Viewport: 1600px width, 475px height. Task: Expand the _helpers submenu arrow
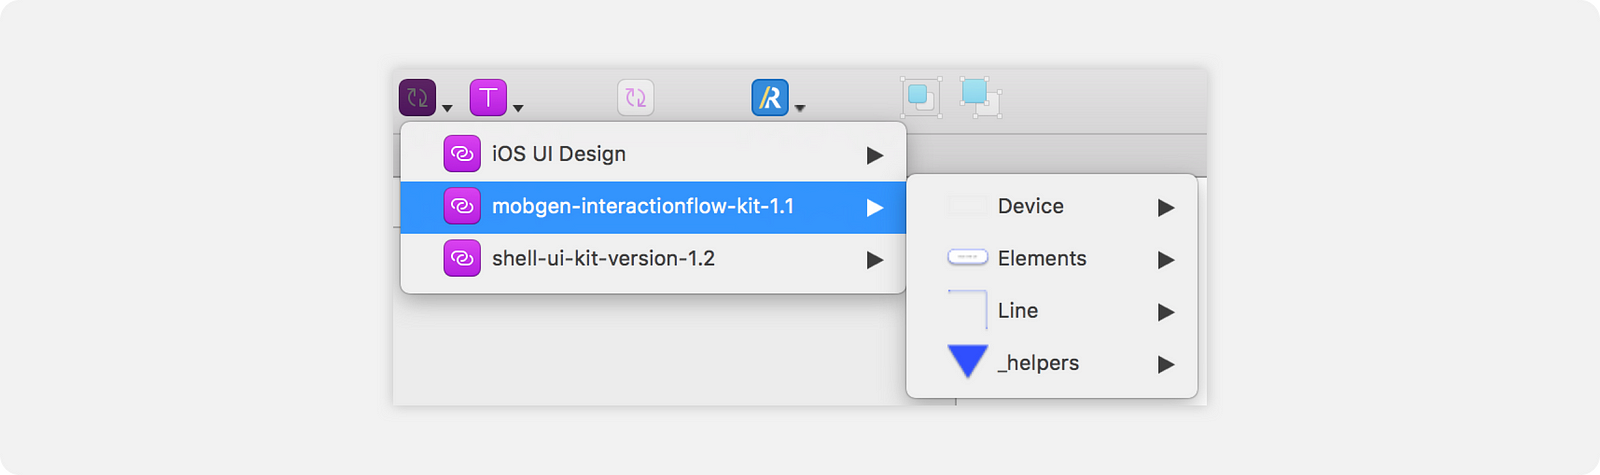tap(1166, 364)
